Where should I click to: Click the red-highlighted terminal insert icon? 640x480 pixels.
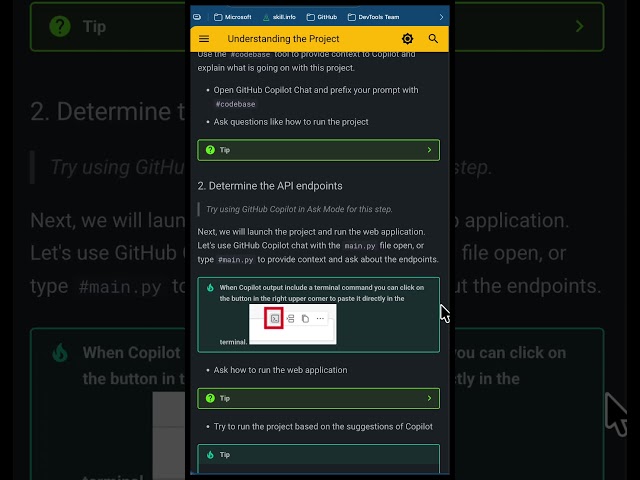(x=274, y=318)
